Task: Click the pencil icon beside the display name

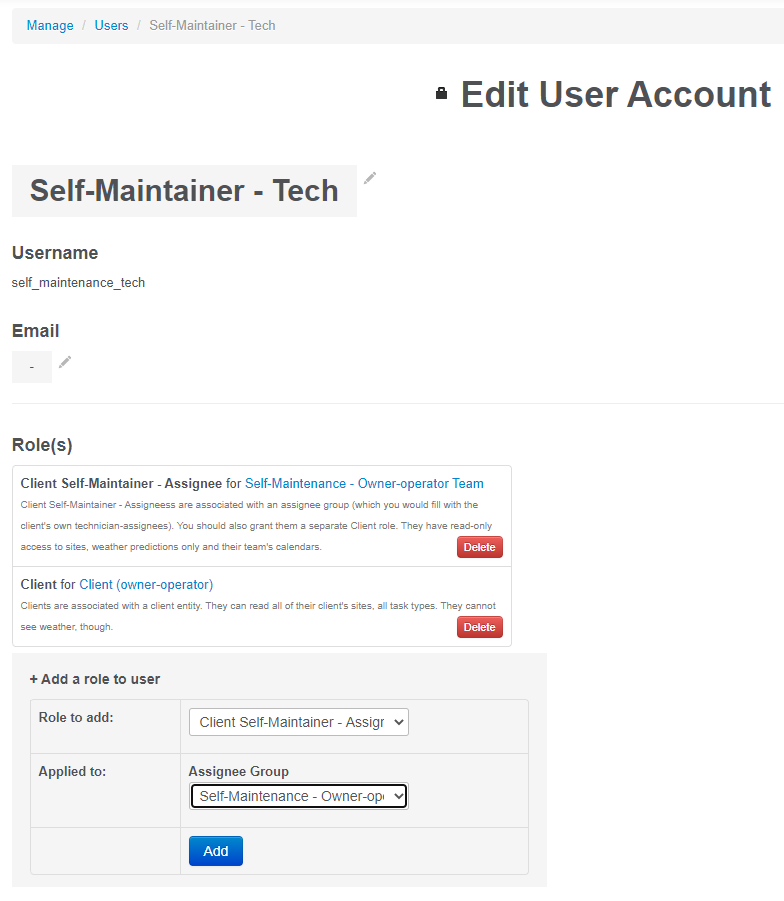Action: (x=370, y=177)
